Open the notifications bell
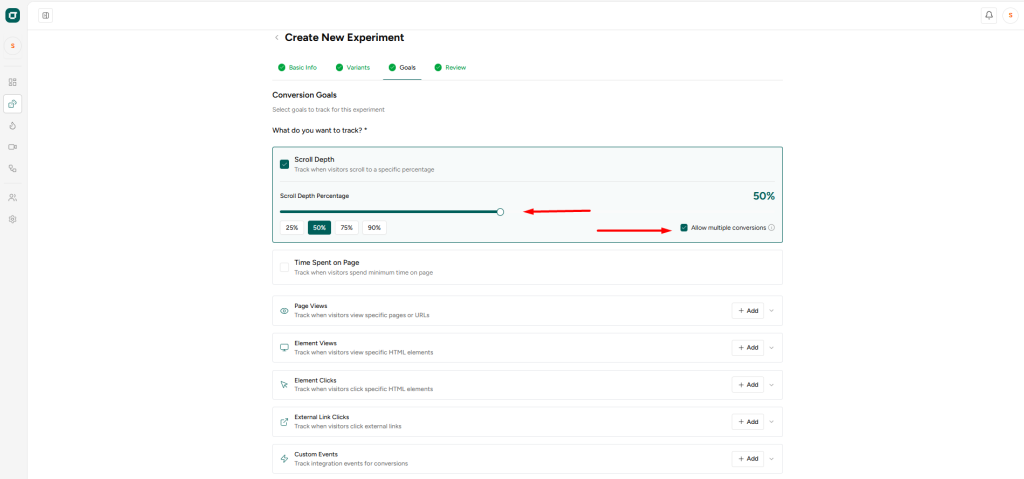The image size is (1024, 479). 989,15
